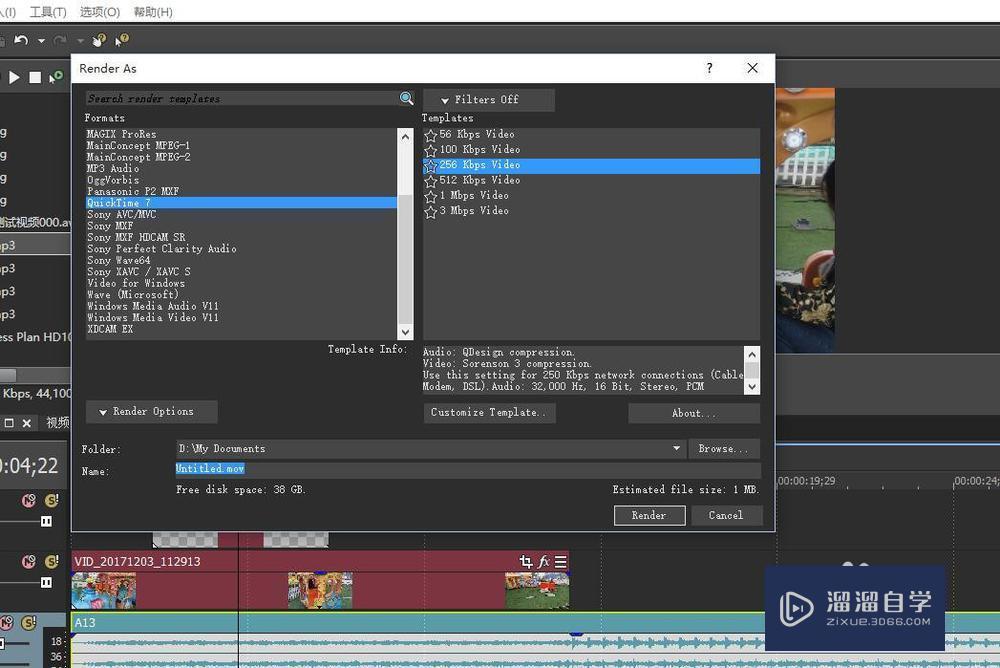Select the Sony AVC/MVC format

click(241, 214)
